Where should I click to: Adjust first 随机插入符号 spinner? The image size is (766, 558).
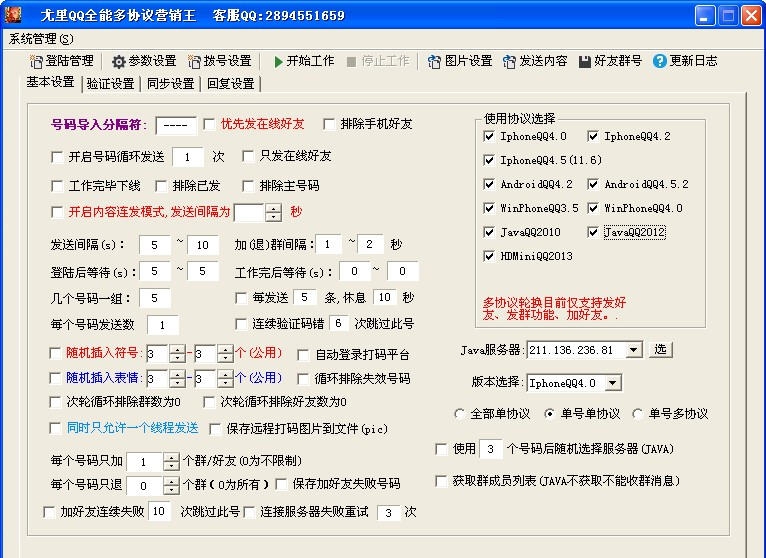tap(177, 354)
